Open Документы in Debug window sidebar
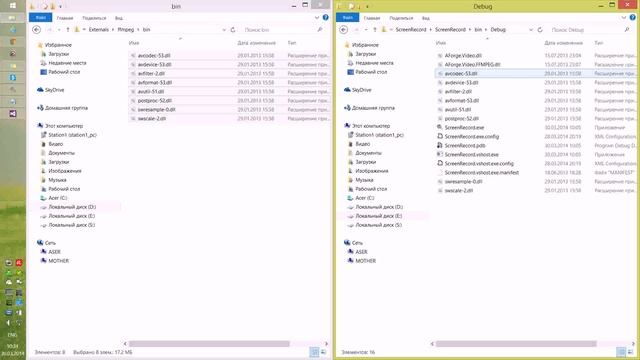The height and width of the screenshot is (360, 640). click(368, 153)
